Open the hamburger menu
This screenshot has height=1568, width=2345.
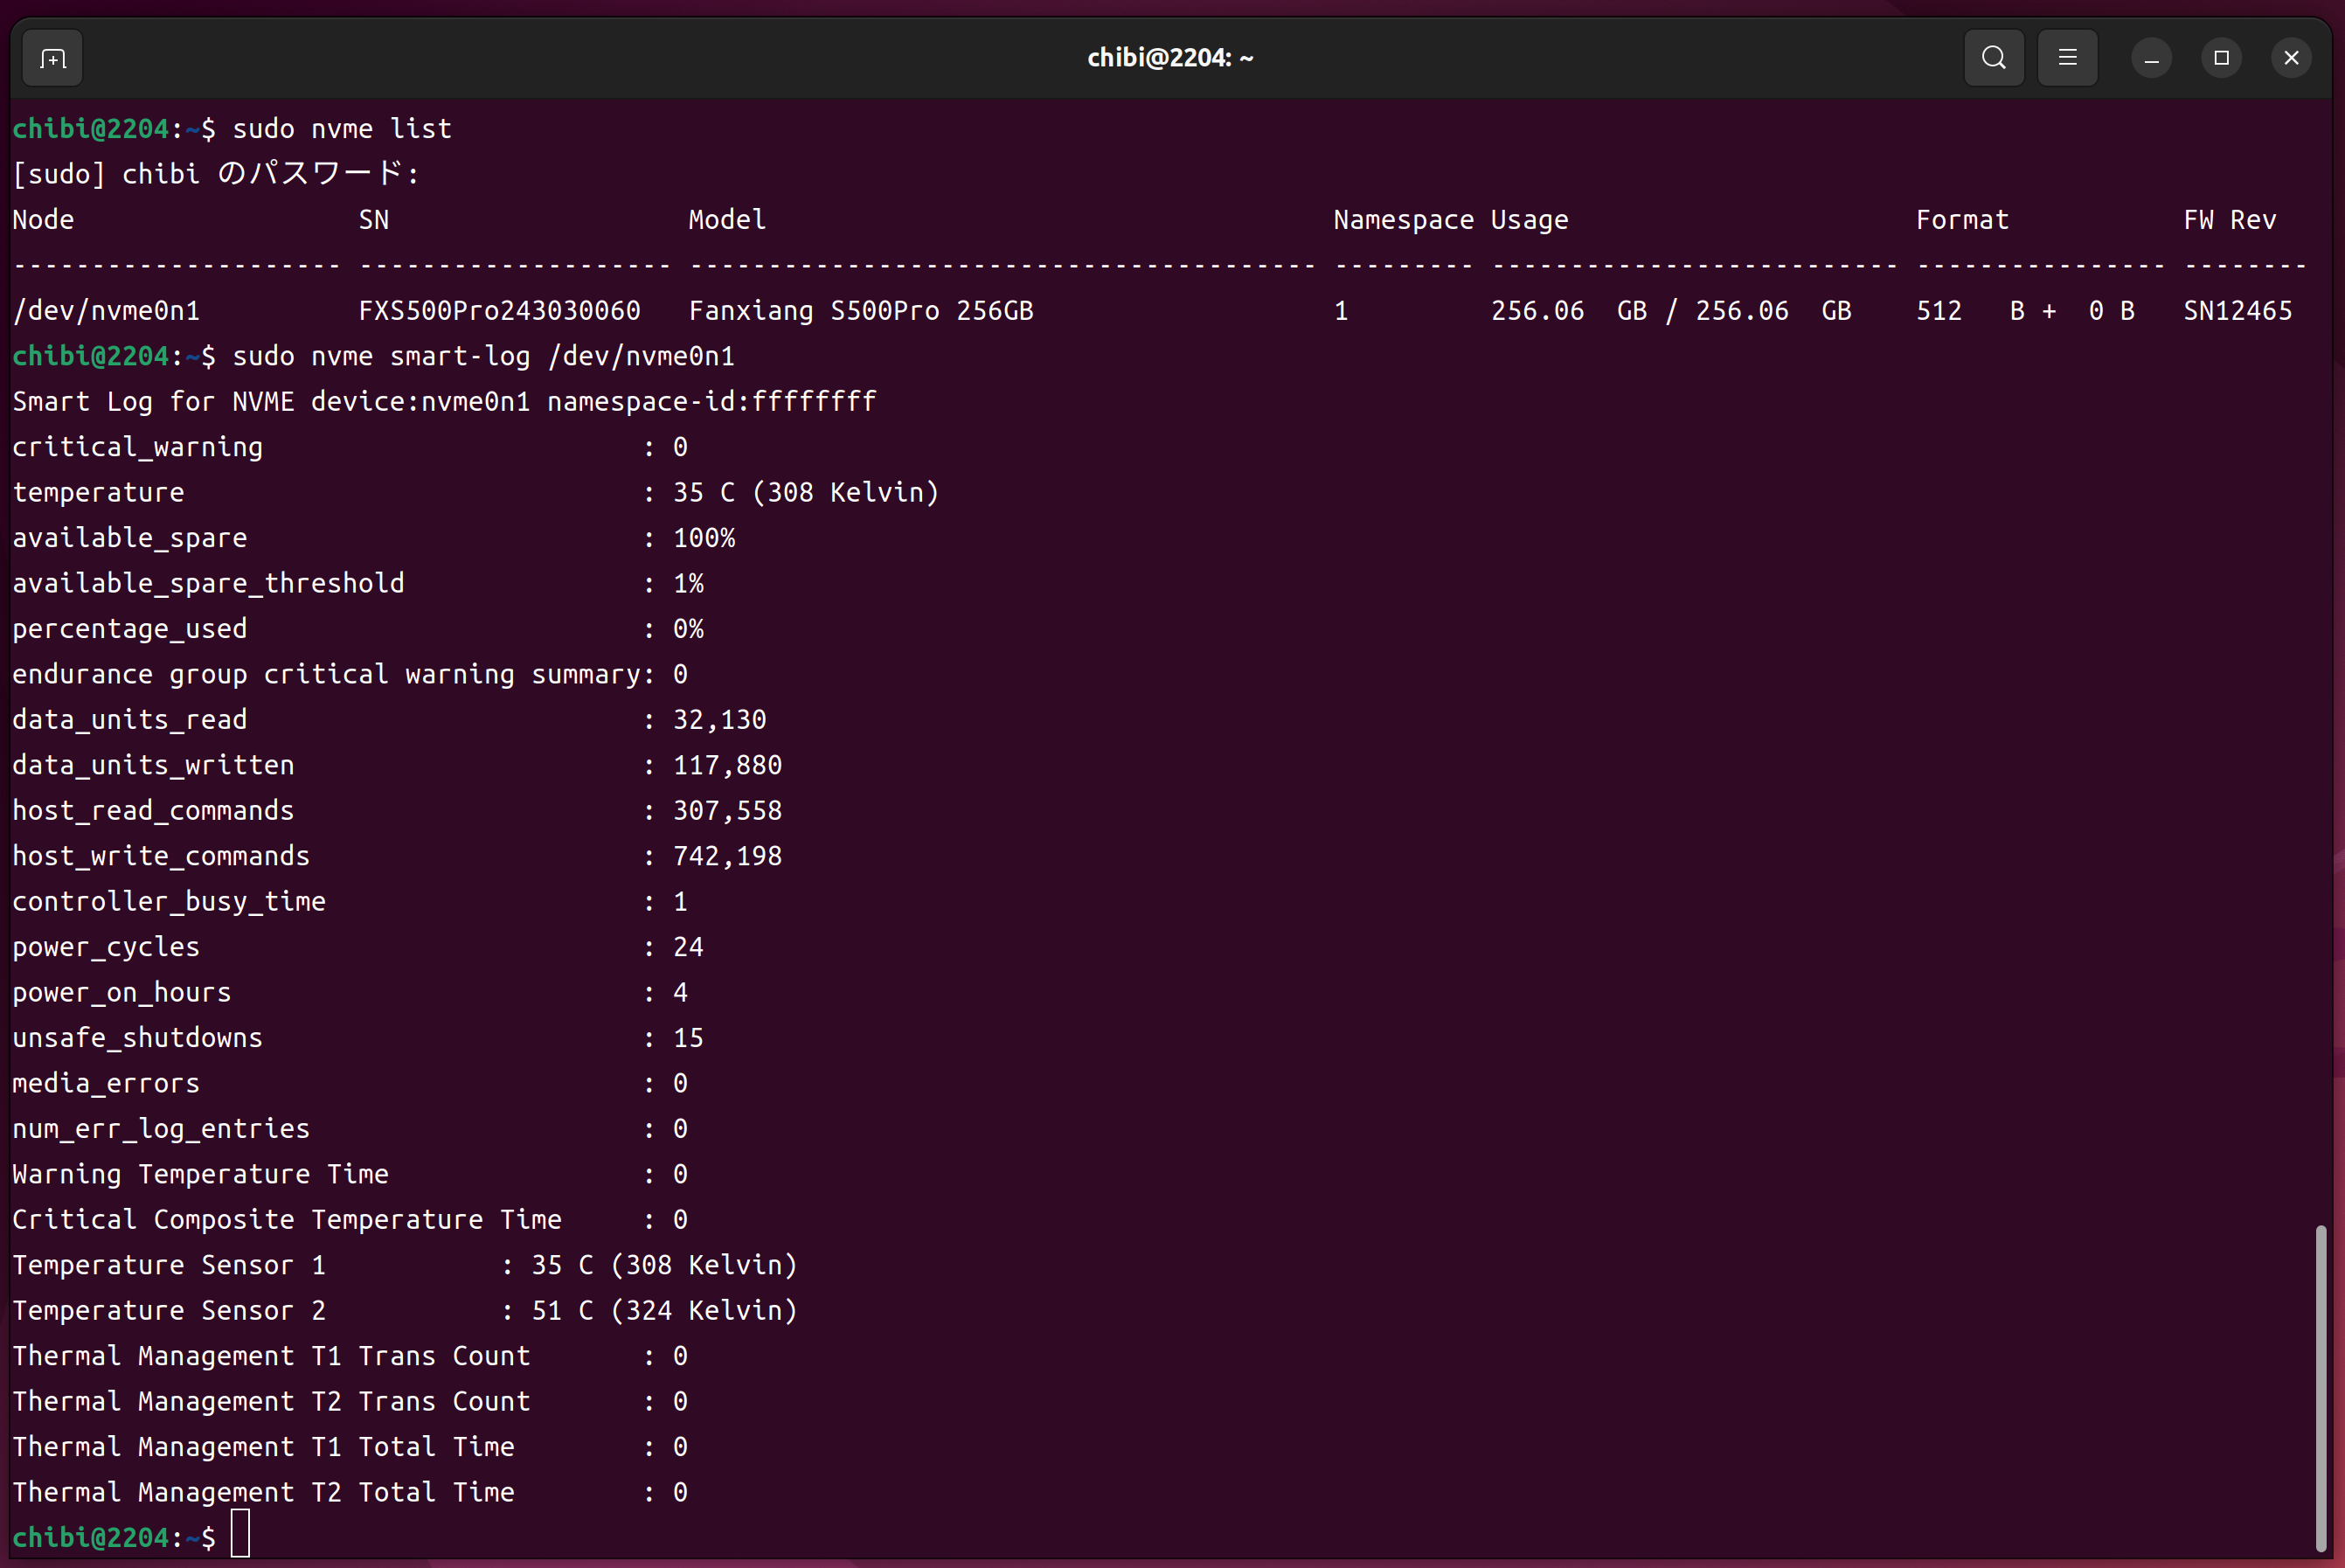(x=2067, y=58)
